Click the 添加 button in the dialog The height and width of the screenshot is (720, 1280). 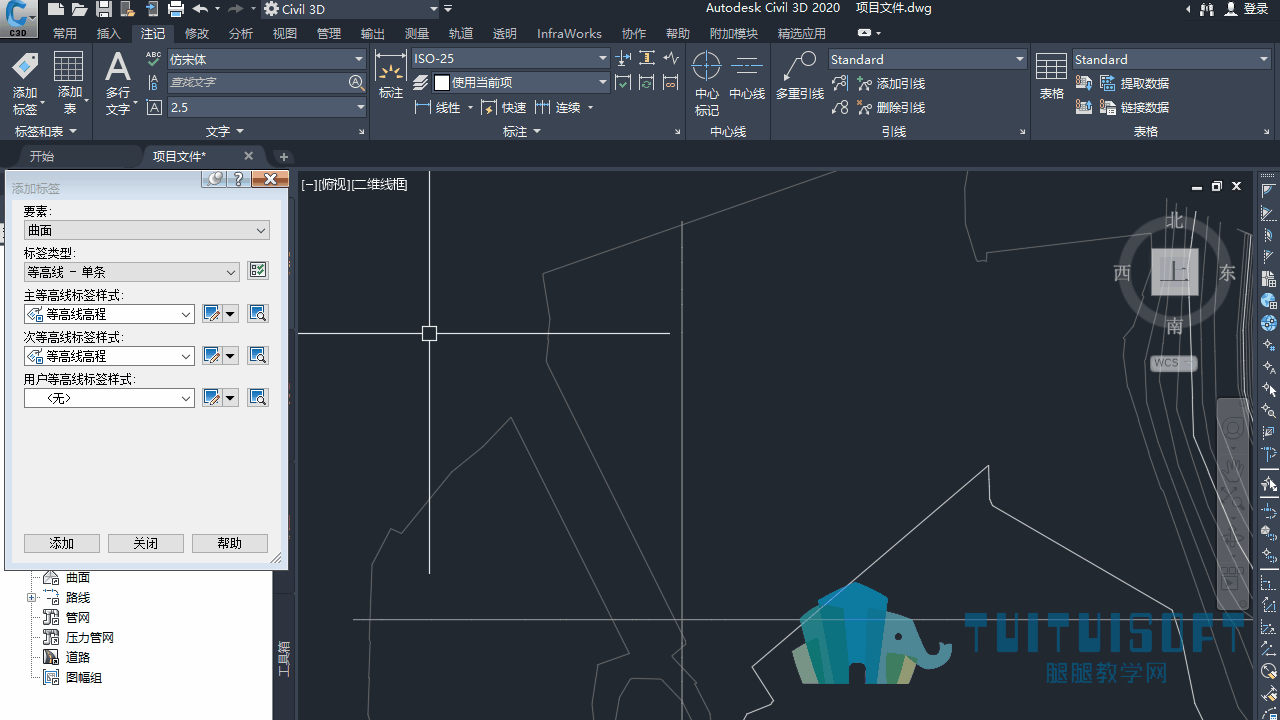tap(62, 543)
